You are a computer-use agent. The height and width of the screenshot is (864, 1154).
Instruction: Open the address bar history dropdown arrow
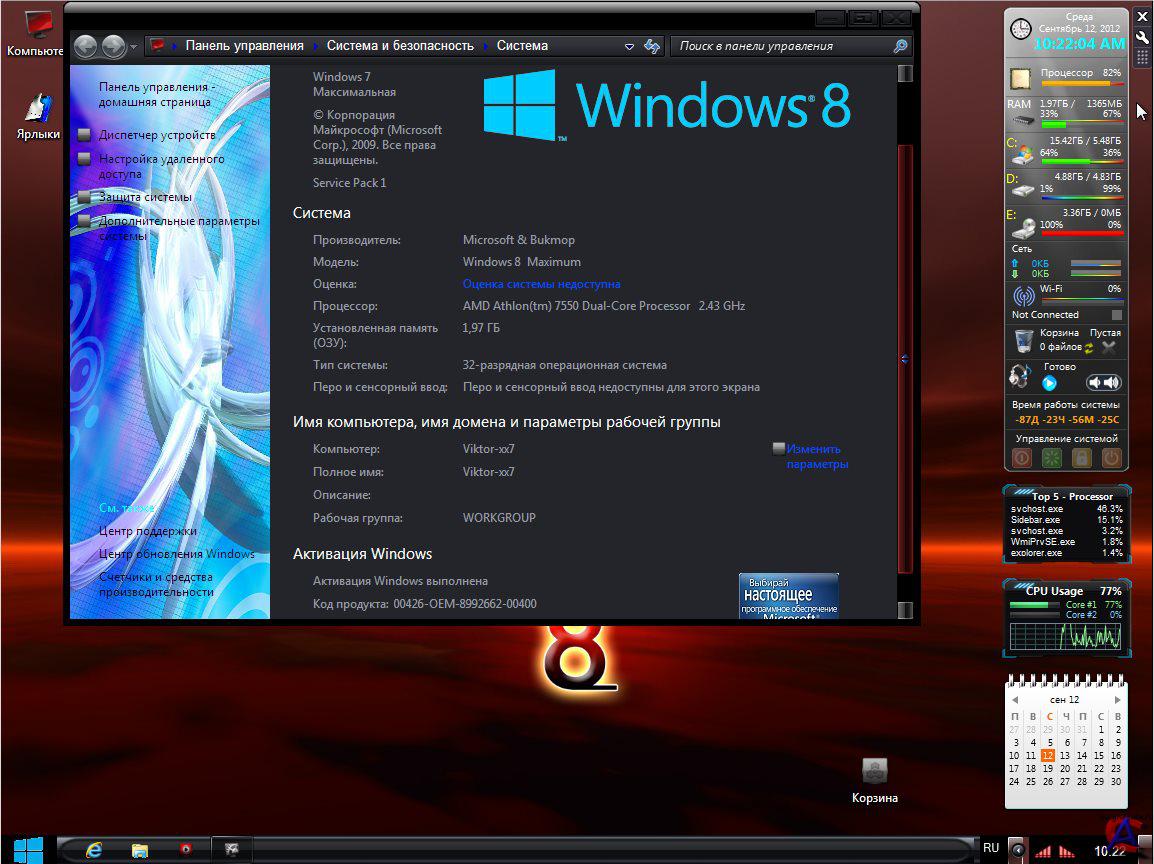629,46
